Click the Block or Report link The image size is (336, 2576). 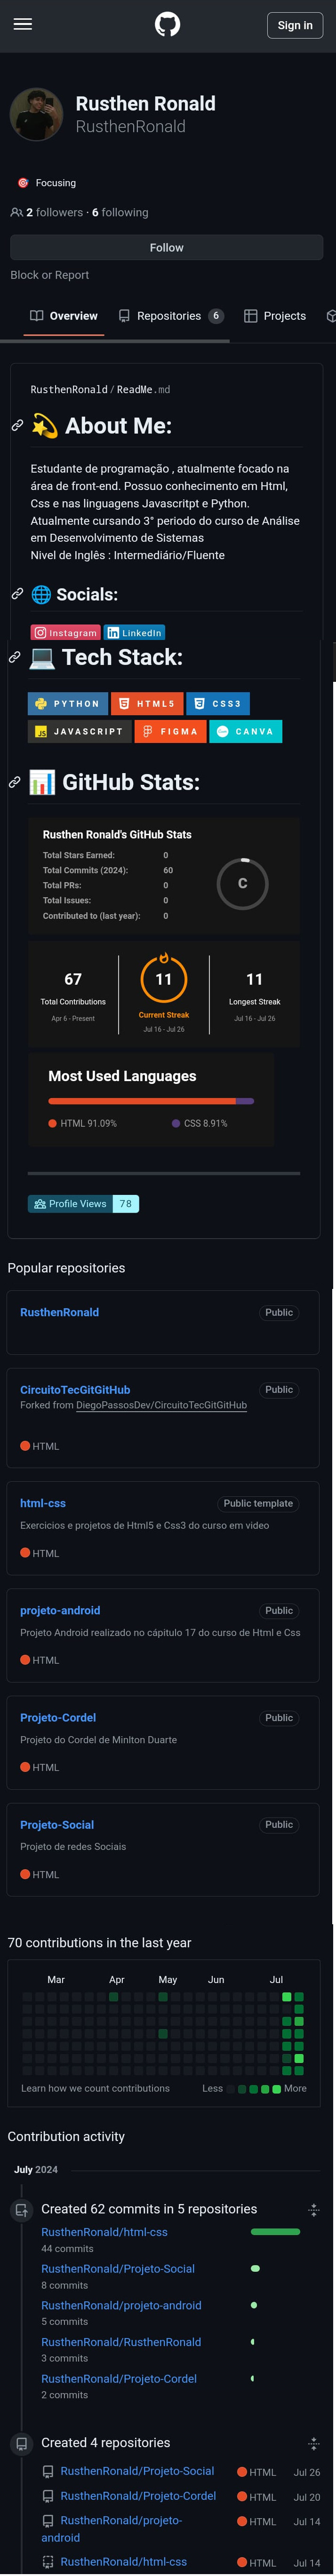coord(49,275)
